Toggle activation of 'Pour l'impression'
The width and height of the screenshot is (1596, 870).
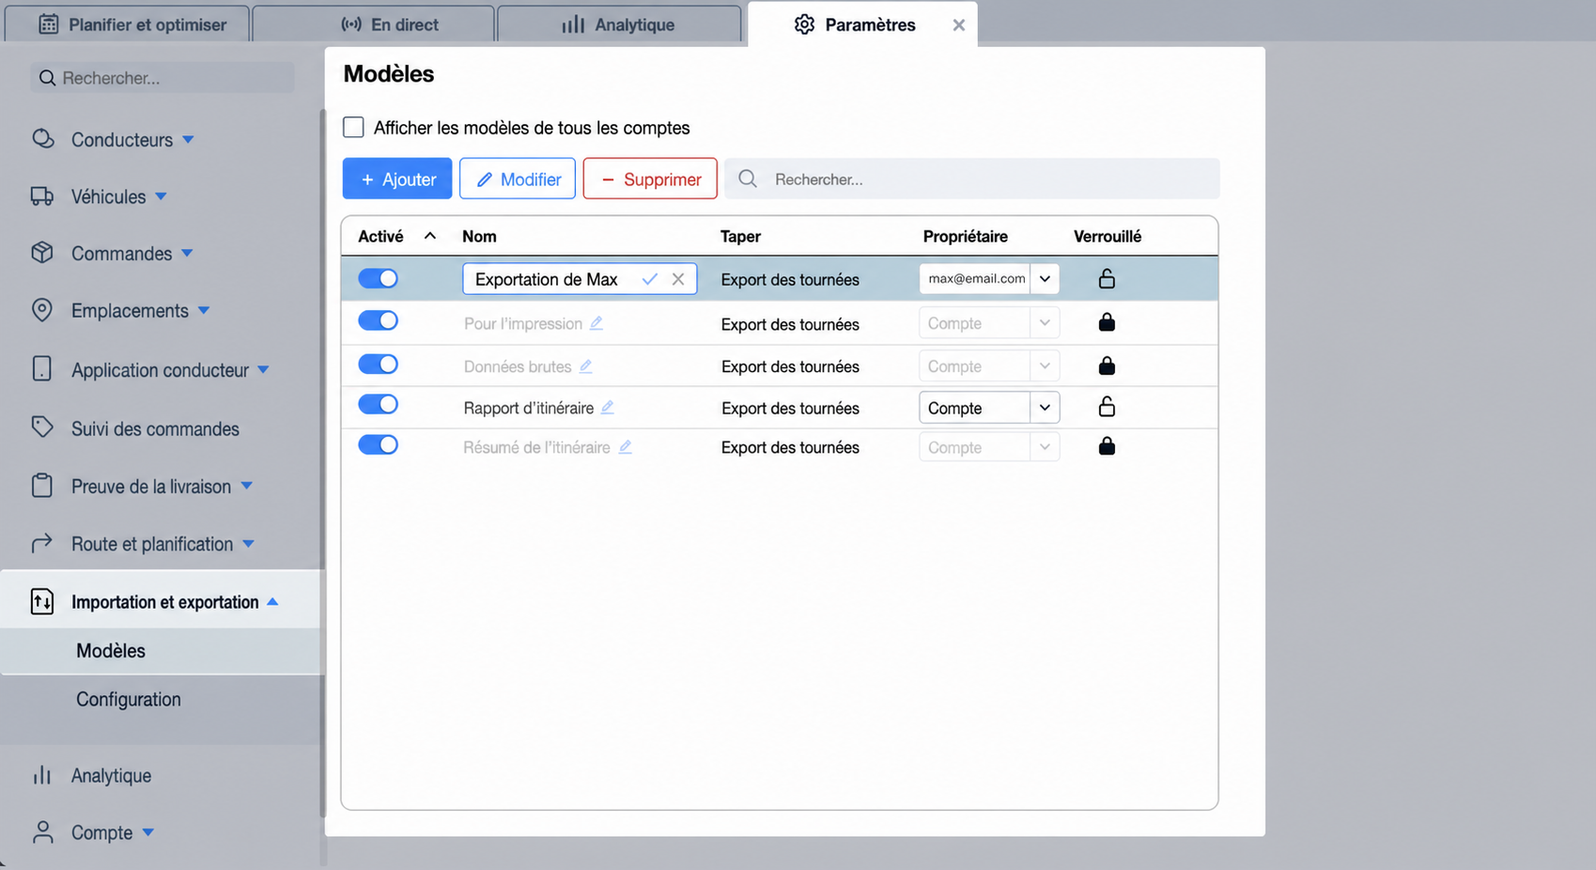pos(378,320)
